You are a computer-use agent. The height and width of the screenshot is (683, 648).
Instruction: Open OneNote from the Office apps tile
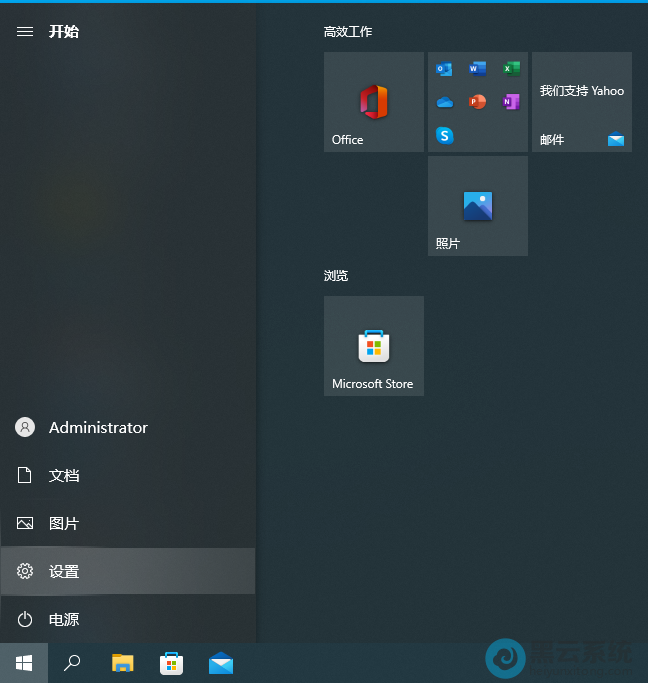(x=511, y=102)
